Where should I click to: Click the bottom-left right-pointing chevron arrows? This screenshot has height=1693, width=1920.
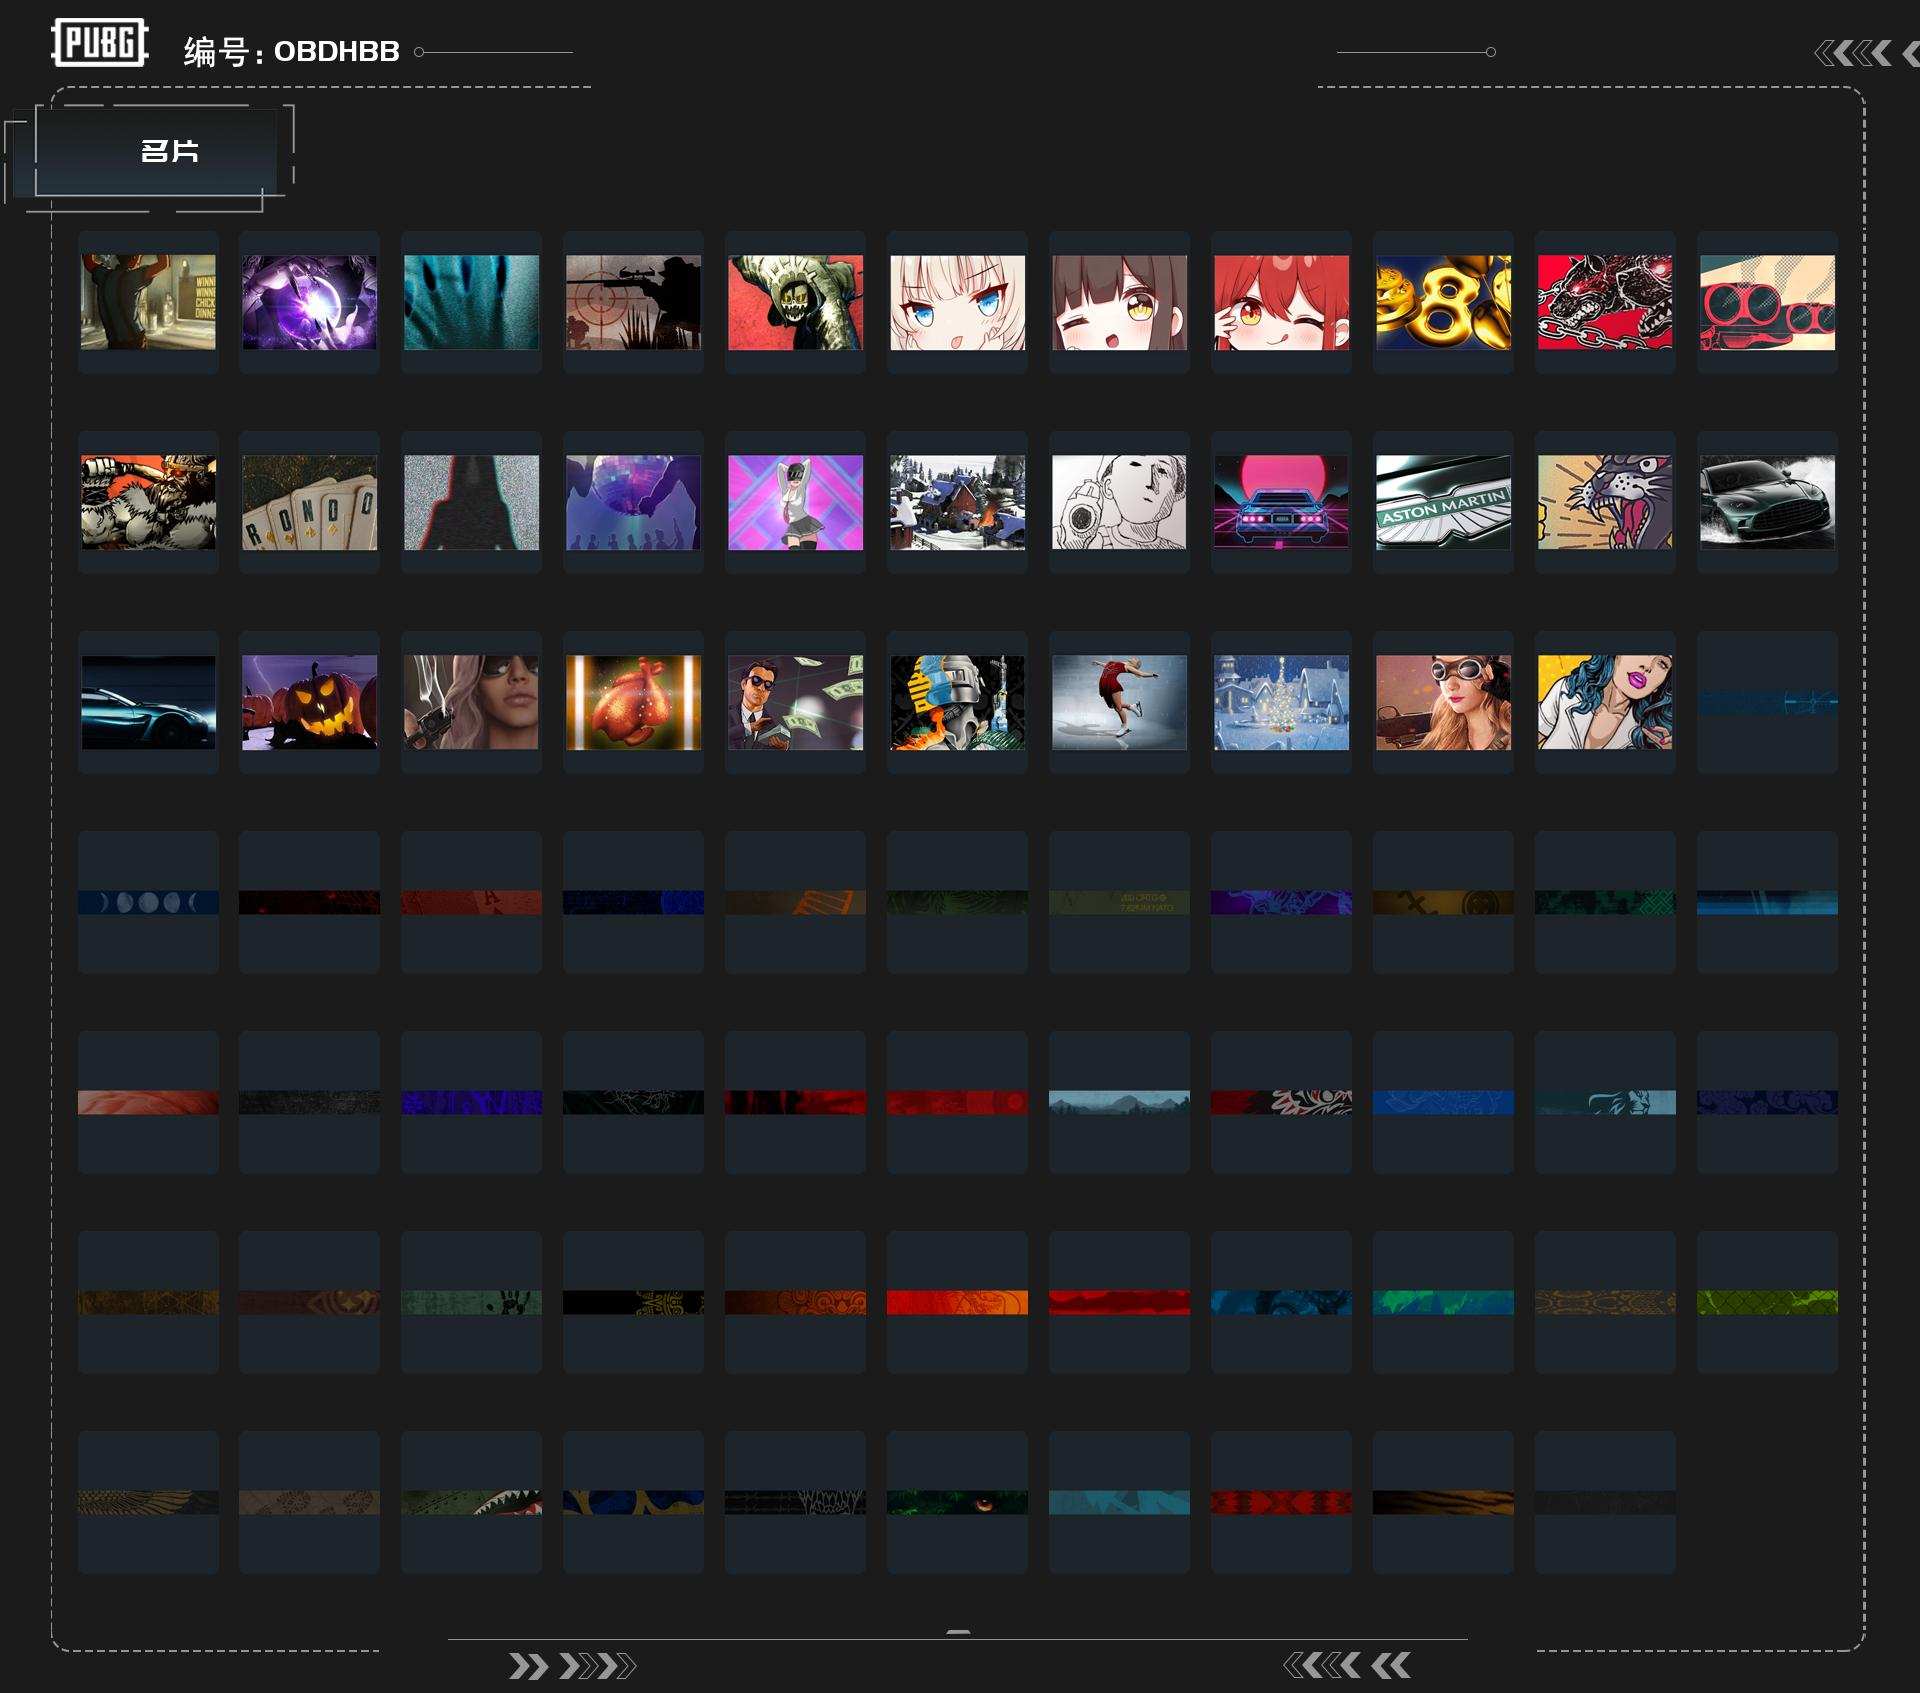[x=571, y=1666]
